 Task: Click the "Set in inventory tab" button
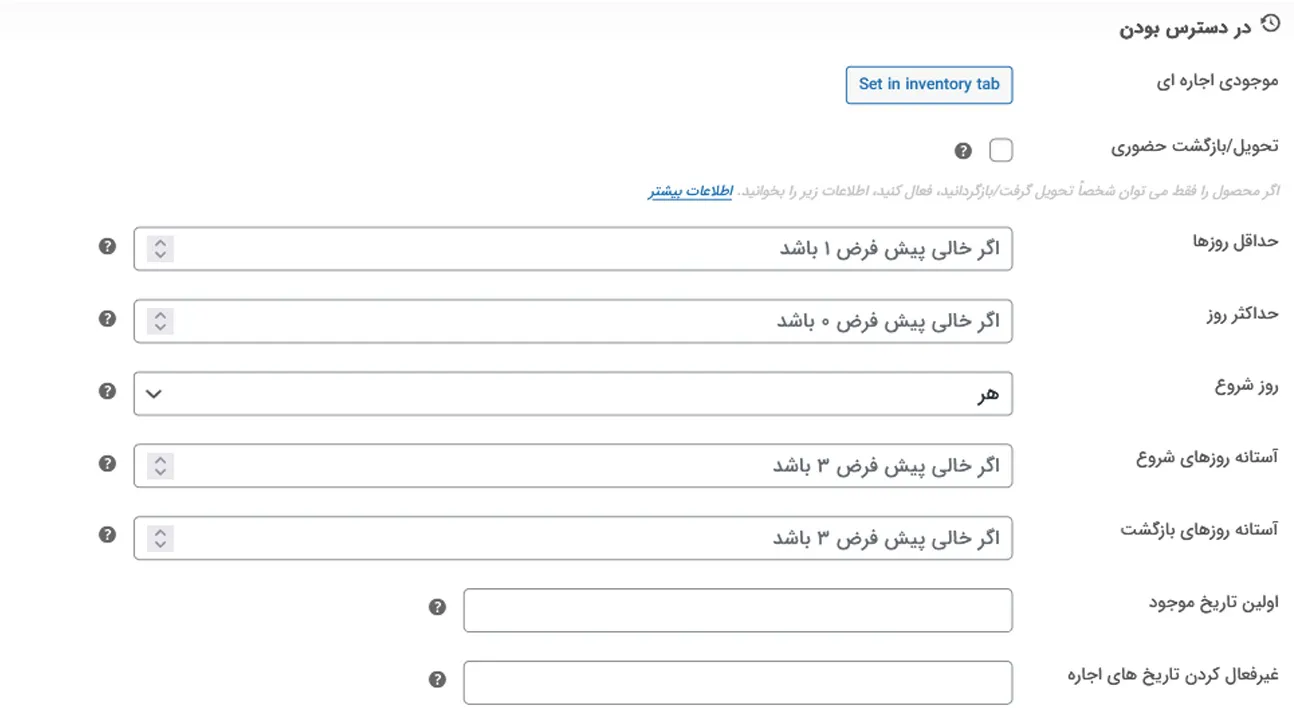929,85
